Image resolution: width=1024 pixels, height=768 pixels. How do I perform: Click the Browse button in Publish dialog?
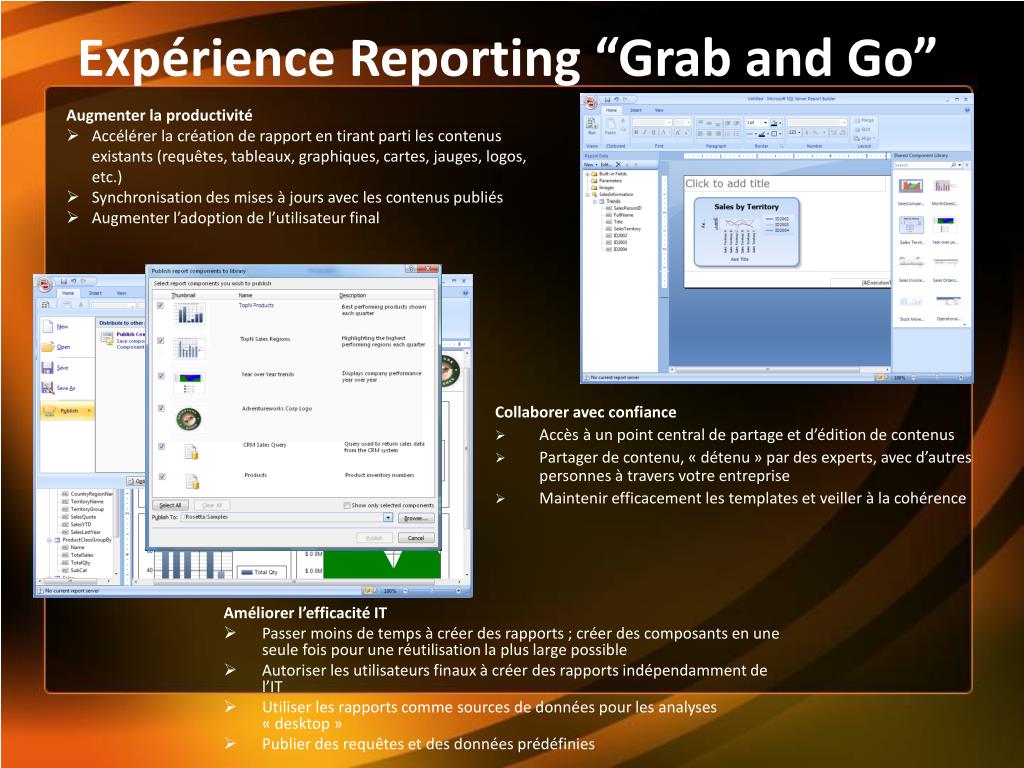pyautogui.click(x=416, y=518)
